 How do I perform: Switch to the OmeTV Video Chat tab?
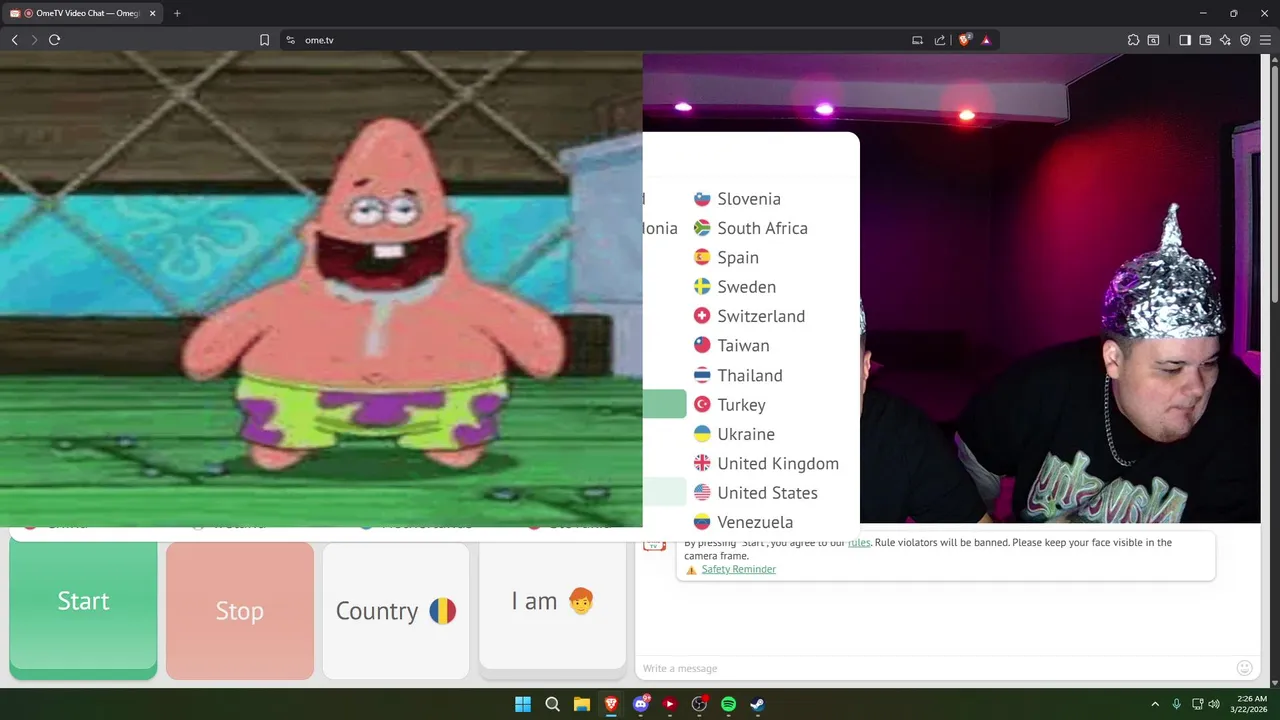tap(85, 13)
